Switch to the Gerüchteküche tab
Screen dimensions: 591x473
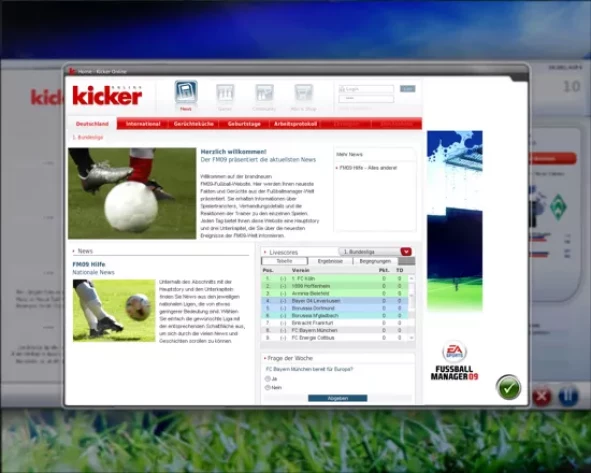click(194, 124)
